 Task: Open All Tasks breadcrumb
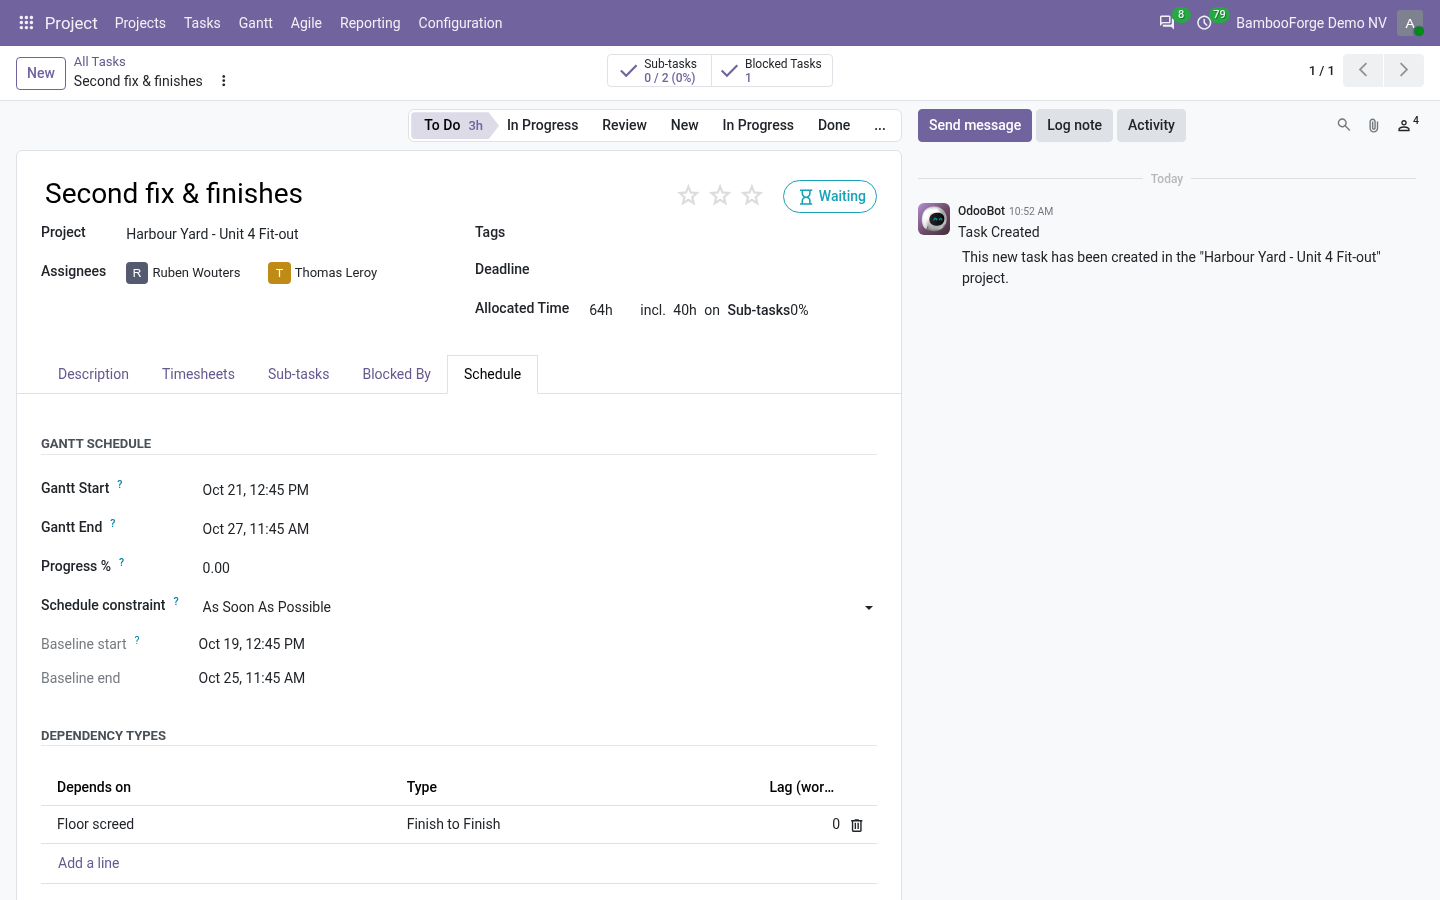click(100, 62)
